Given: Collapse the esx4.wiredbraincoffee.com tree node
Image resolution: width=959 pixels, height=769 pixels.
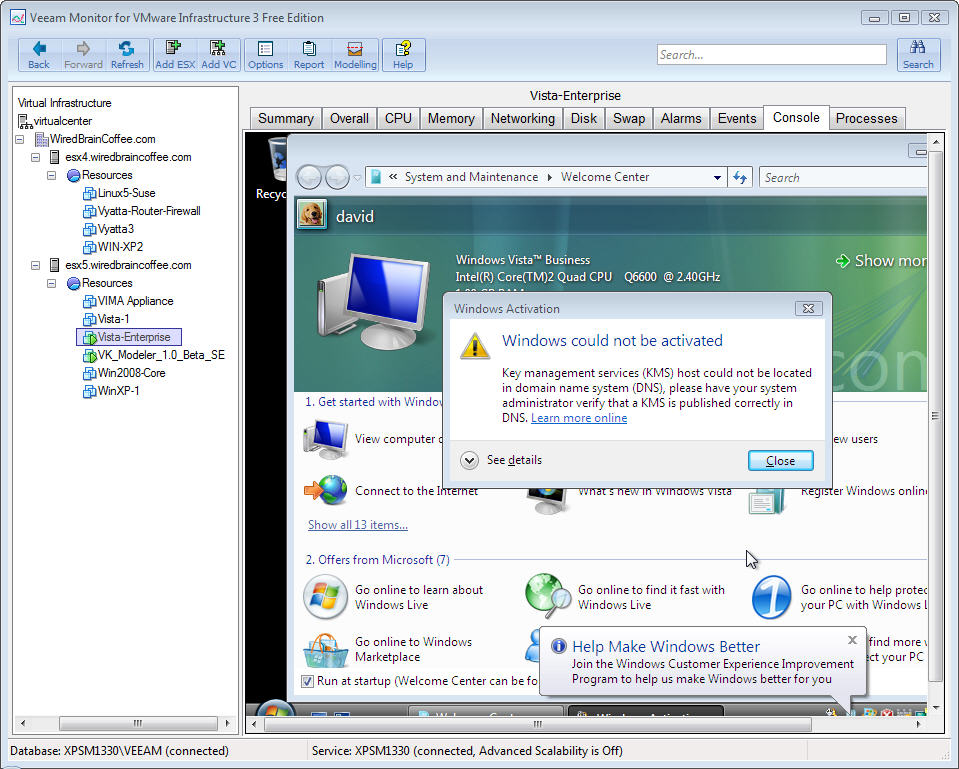Looking at the screenshot, I should (x=37, y=157).
